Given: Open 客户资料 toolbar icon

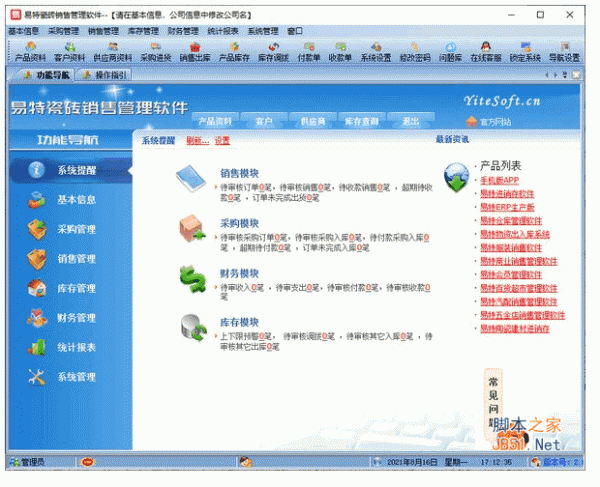Looking at the screenshot, I should coord(69,52).
